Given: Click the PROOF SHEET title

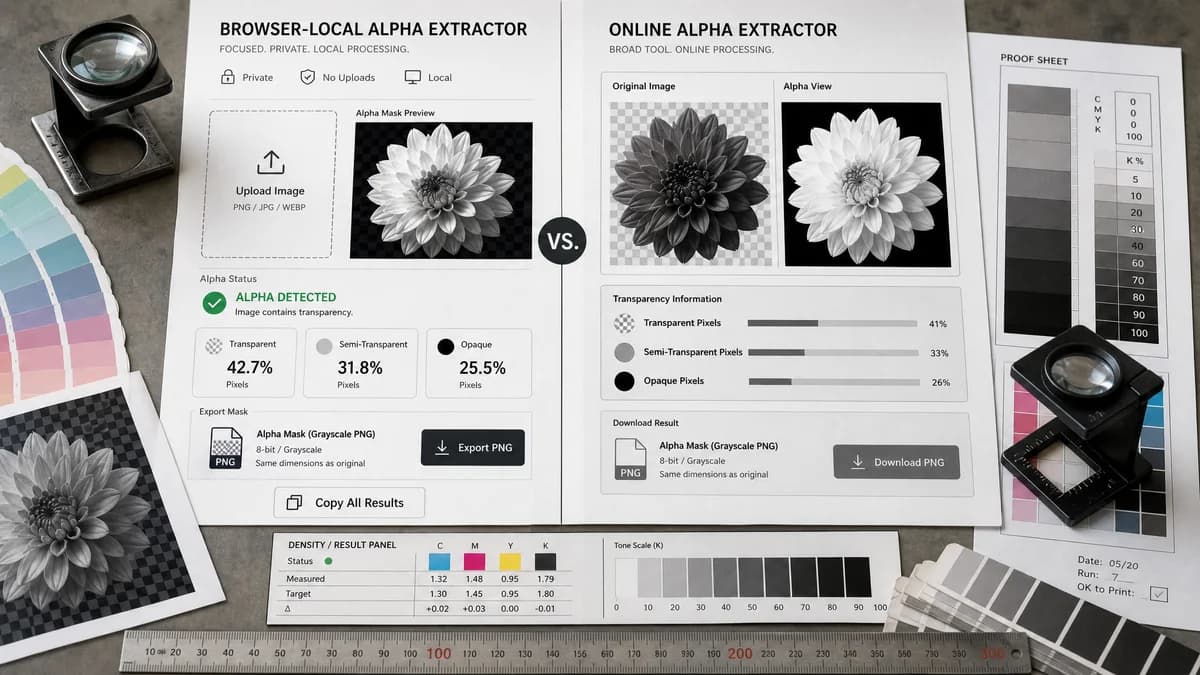Looking at the screenshot, I should point(1034,60).
